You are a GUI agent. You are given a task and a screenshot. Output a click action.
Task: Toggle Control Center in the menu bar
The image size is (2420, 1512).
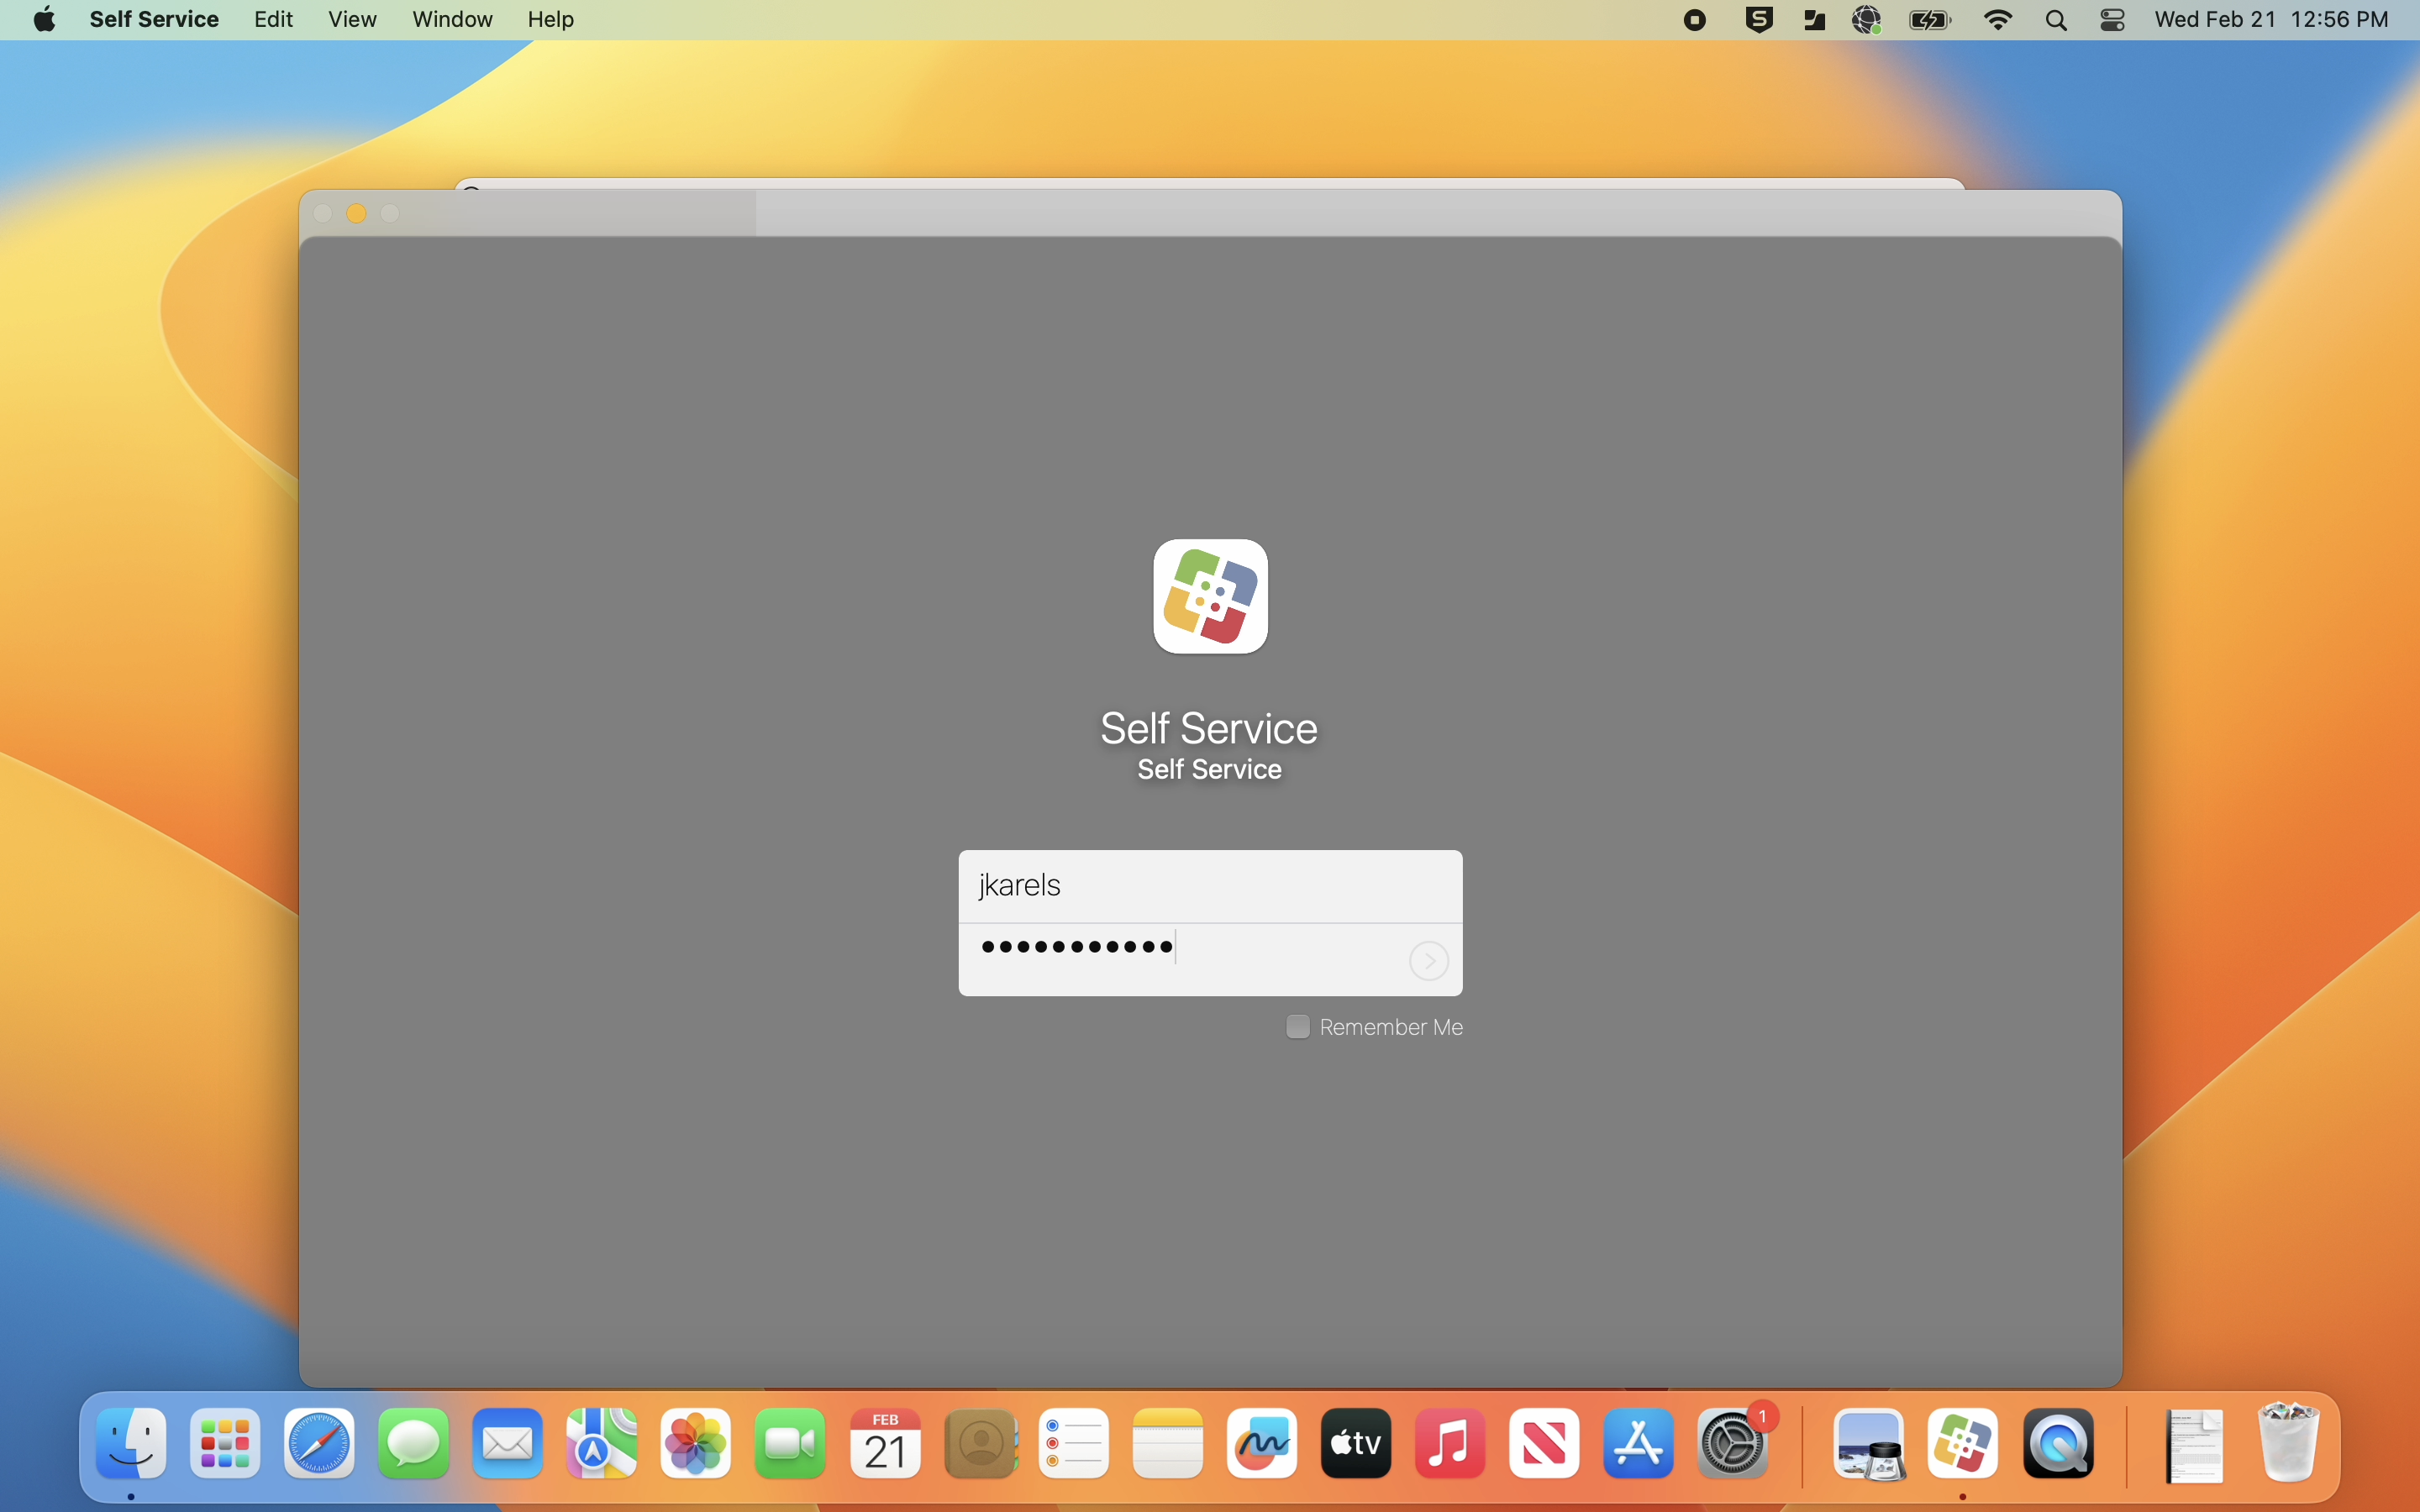pos(2112,19)
